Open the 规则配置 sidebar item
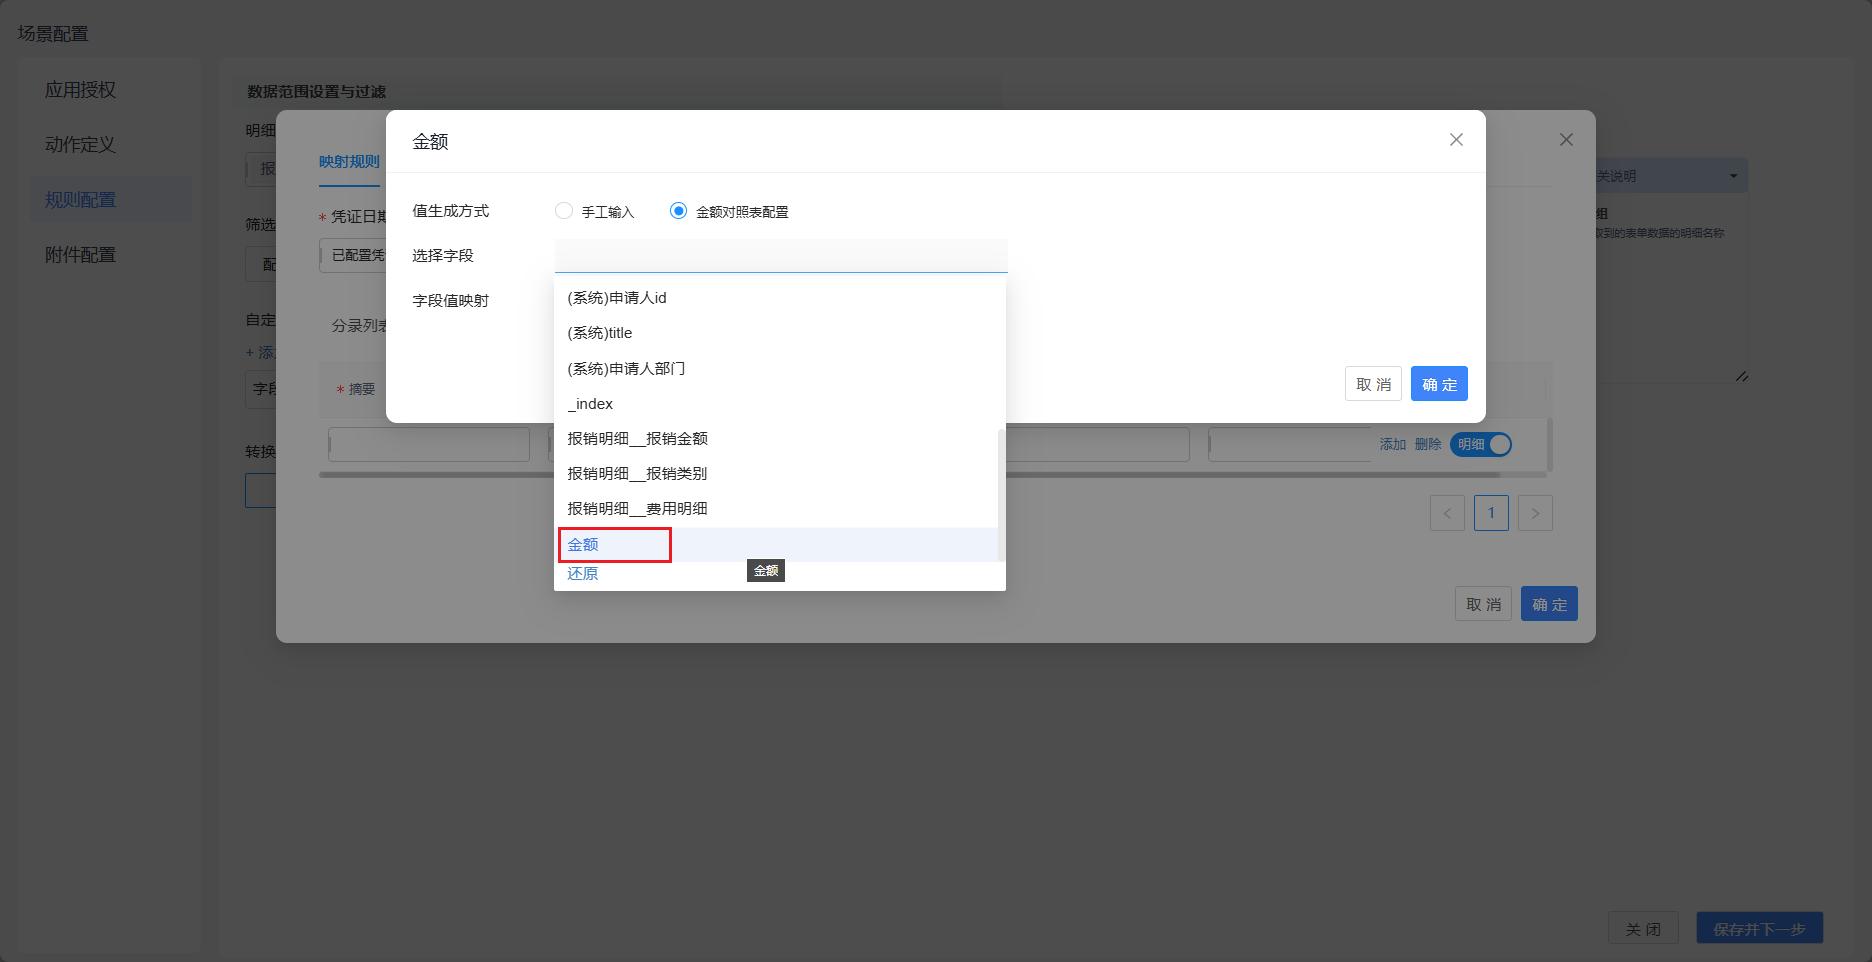Screen dimensions: 1872x962 pos(110,200)
